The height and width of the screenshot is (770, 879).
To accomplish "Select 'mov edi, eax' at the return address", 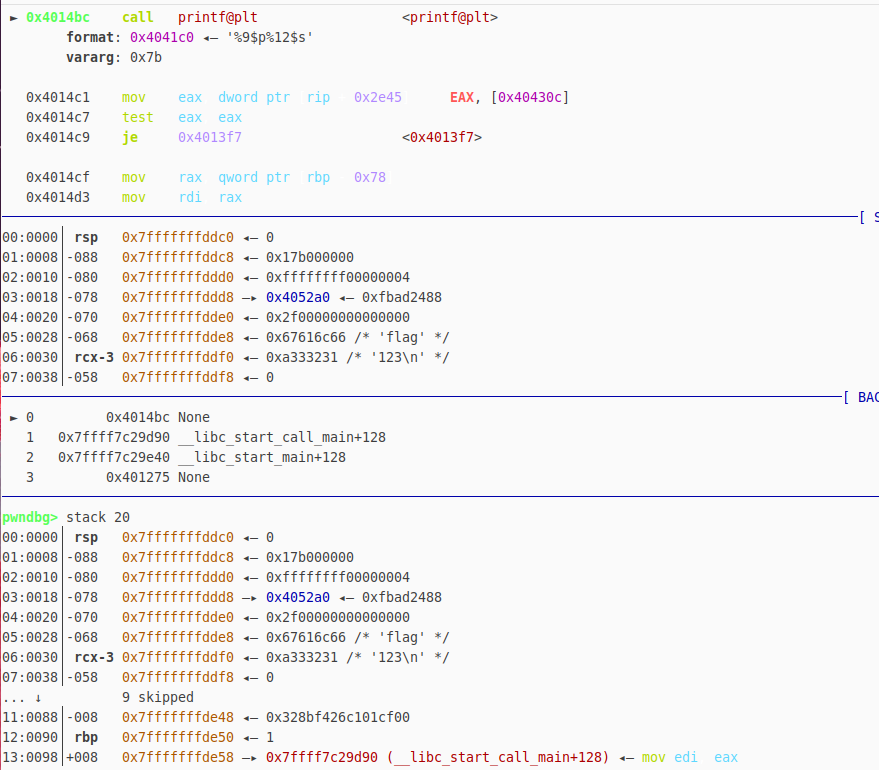I will point(690,758).
